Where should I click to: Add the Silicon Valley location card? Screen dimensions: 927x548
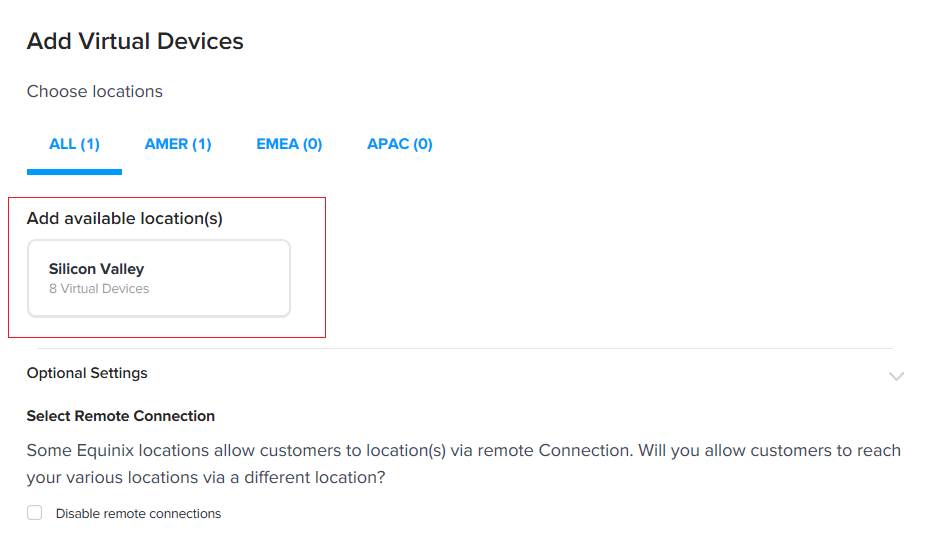[x=159, y=278]
